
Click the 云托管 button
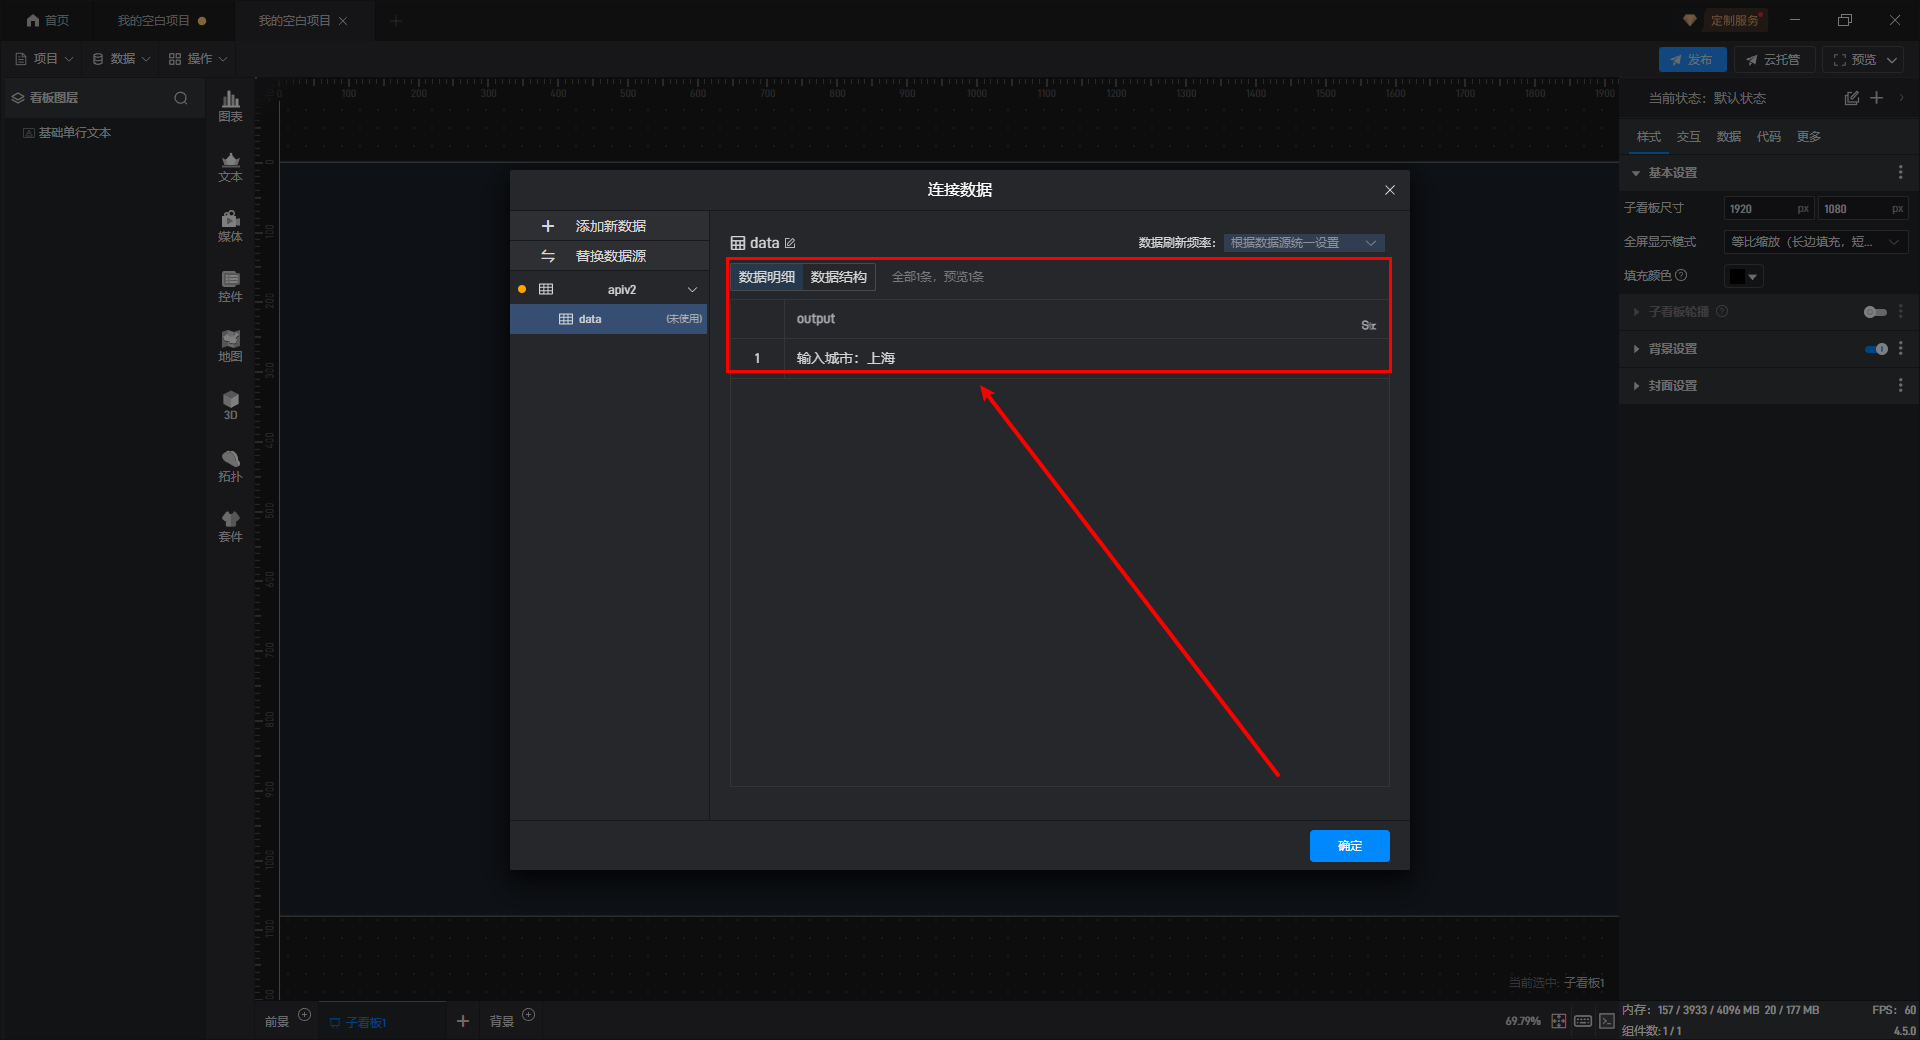click(1774, 60)
